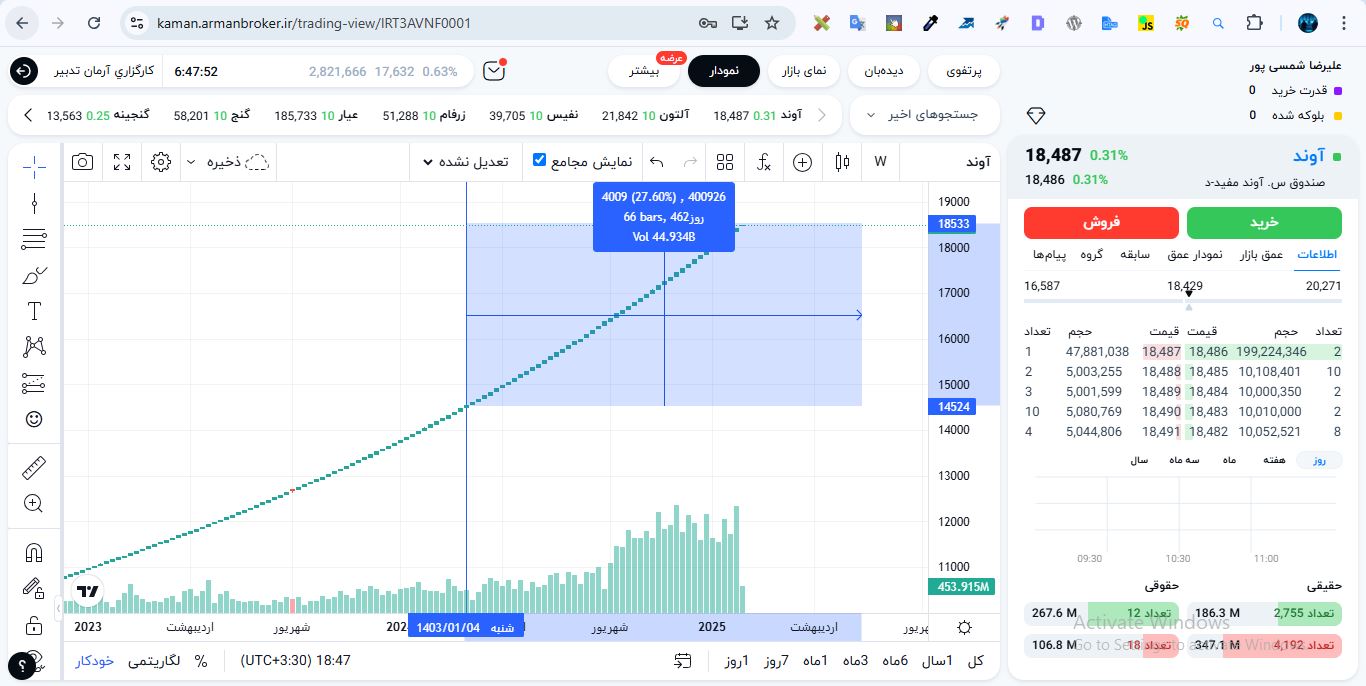Open the indicators fx menu

763,162
